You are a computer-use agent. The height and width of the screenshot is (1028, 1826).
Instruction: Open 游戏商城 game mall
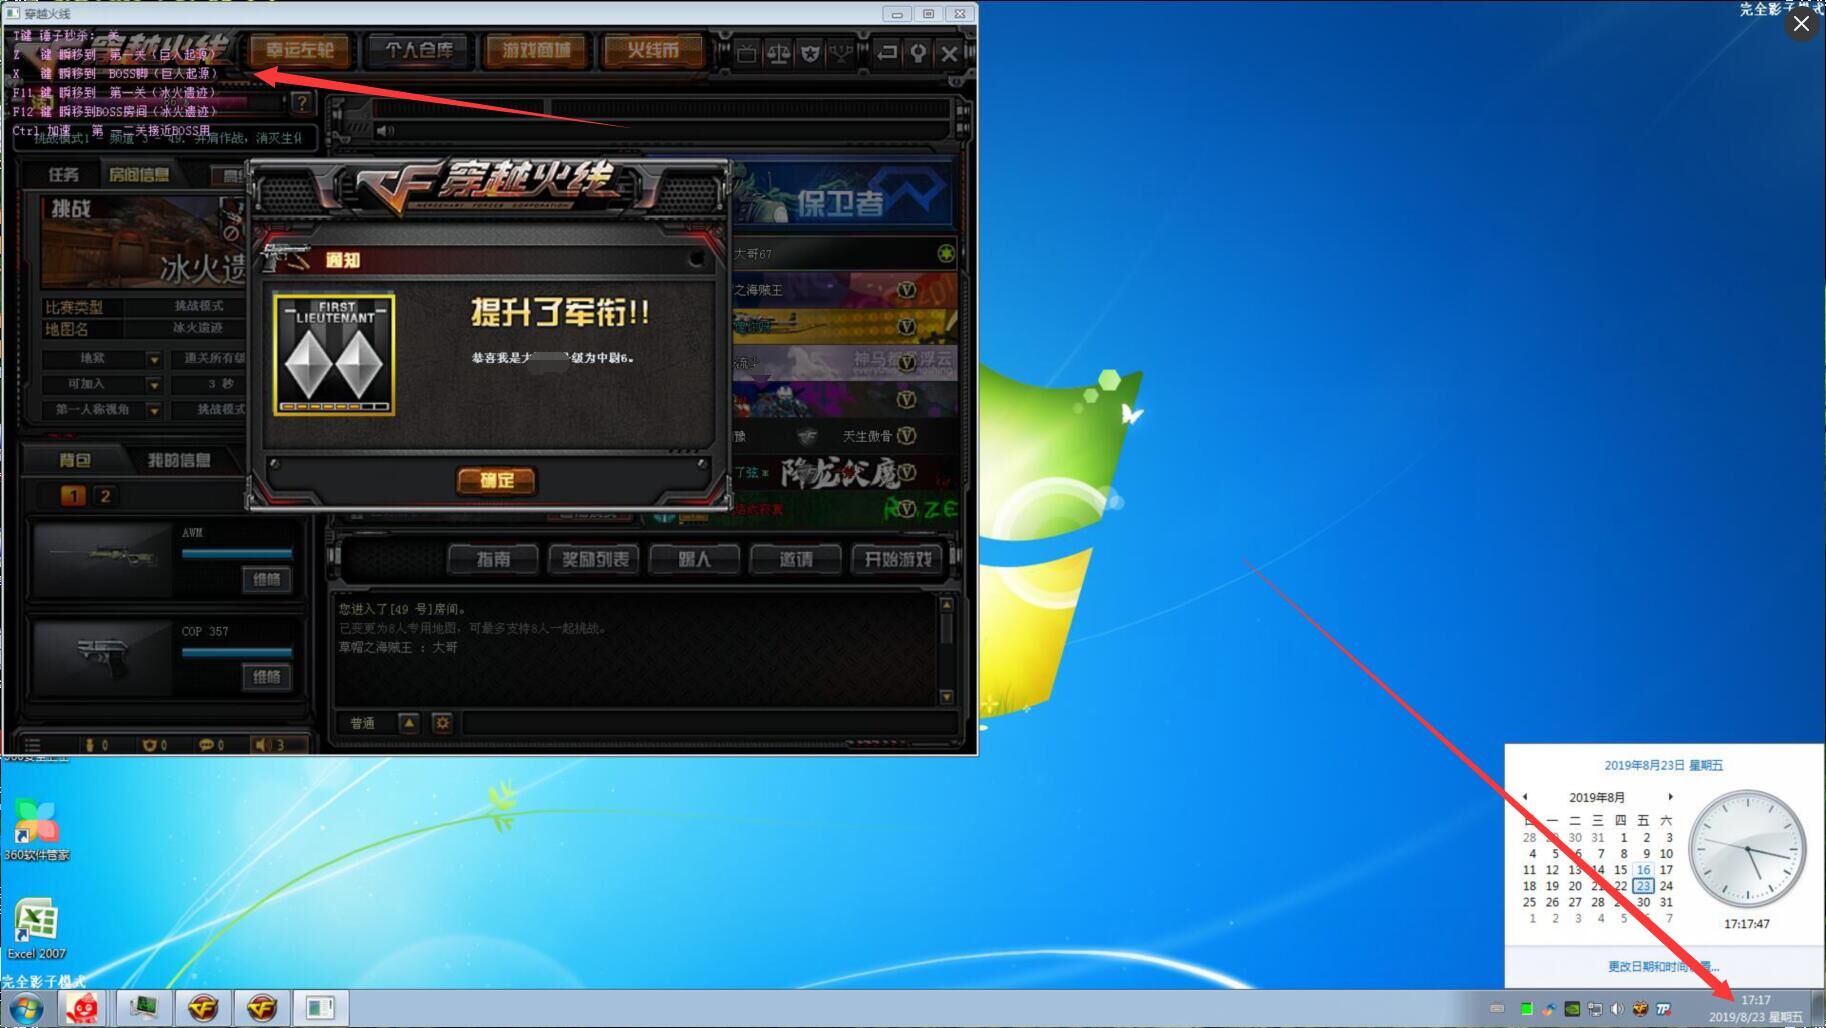click(x=536, y=50)
